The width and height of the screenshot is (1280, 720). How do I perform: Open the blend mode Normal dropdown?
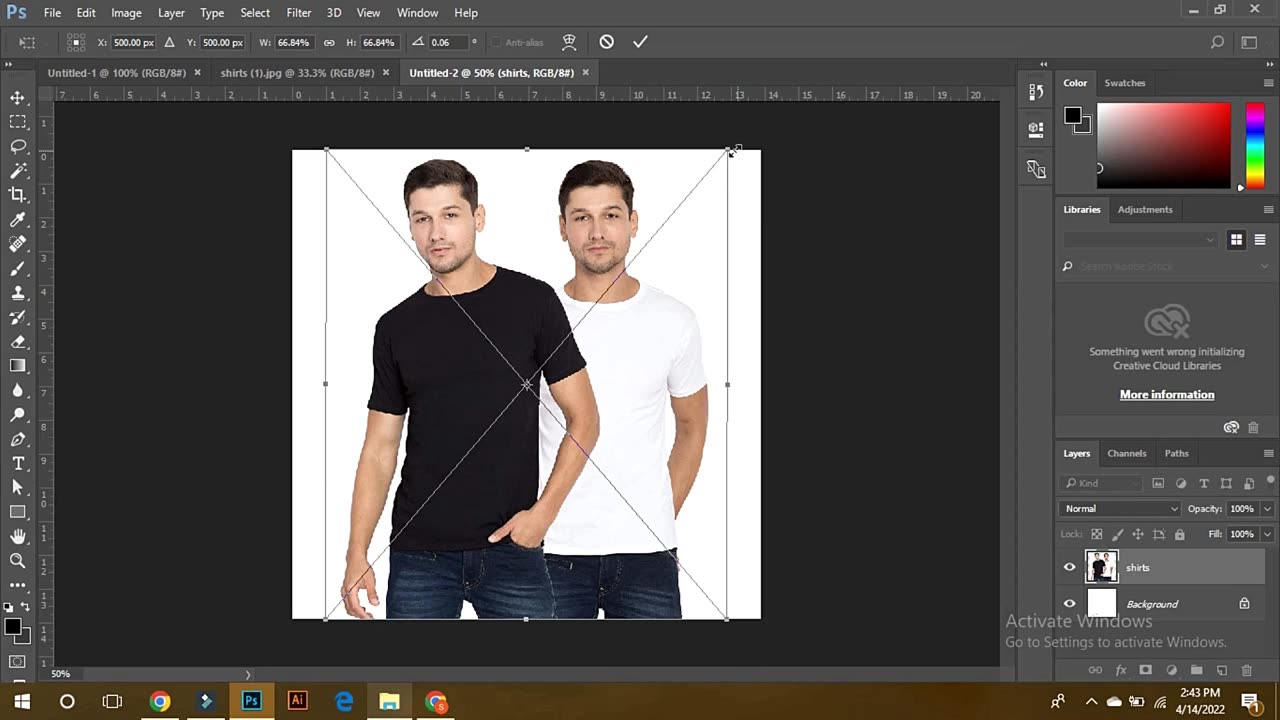[x=1121, y=509]
